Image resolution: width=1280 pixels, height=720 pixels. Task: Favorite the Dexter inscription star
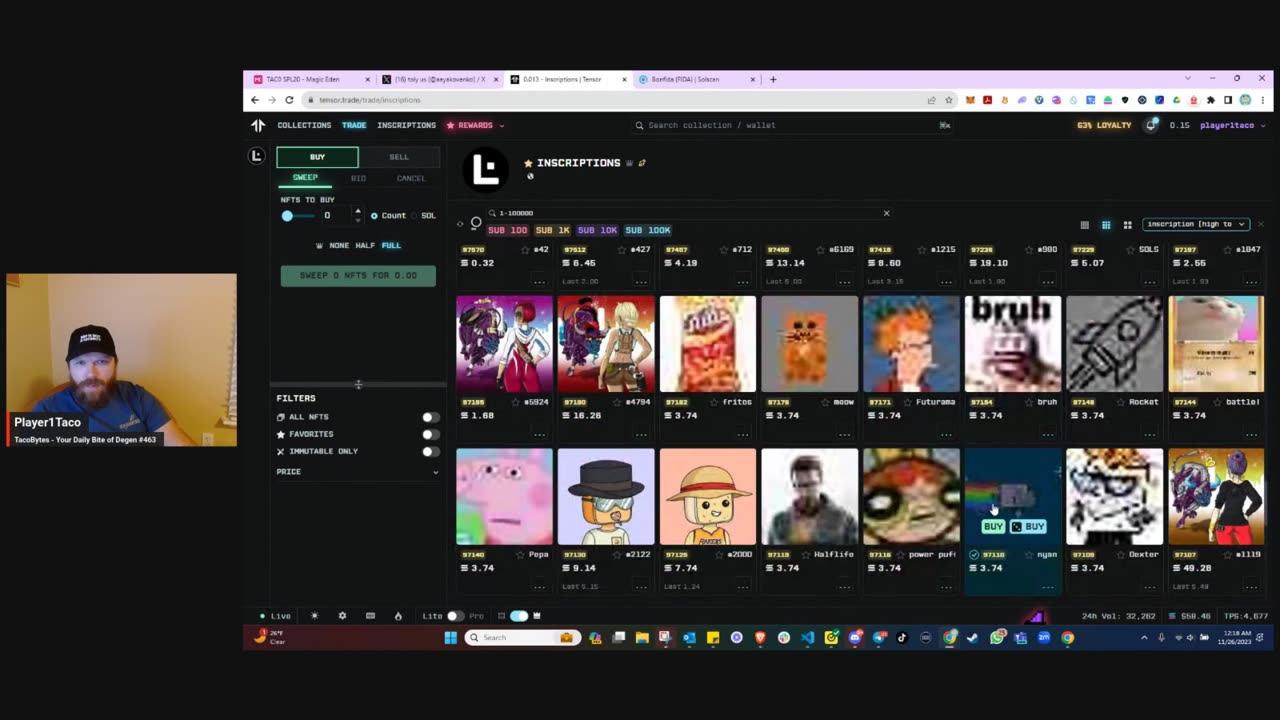[1121, 554]
